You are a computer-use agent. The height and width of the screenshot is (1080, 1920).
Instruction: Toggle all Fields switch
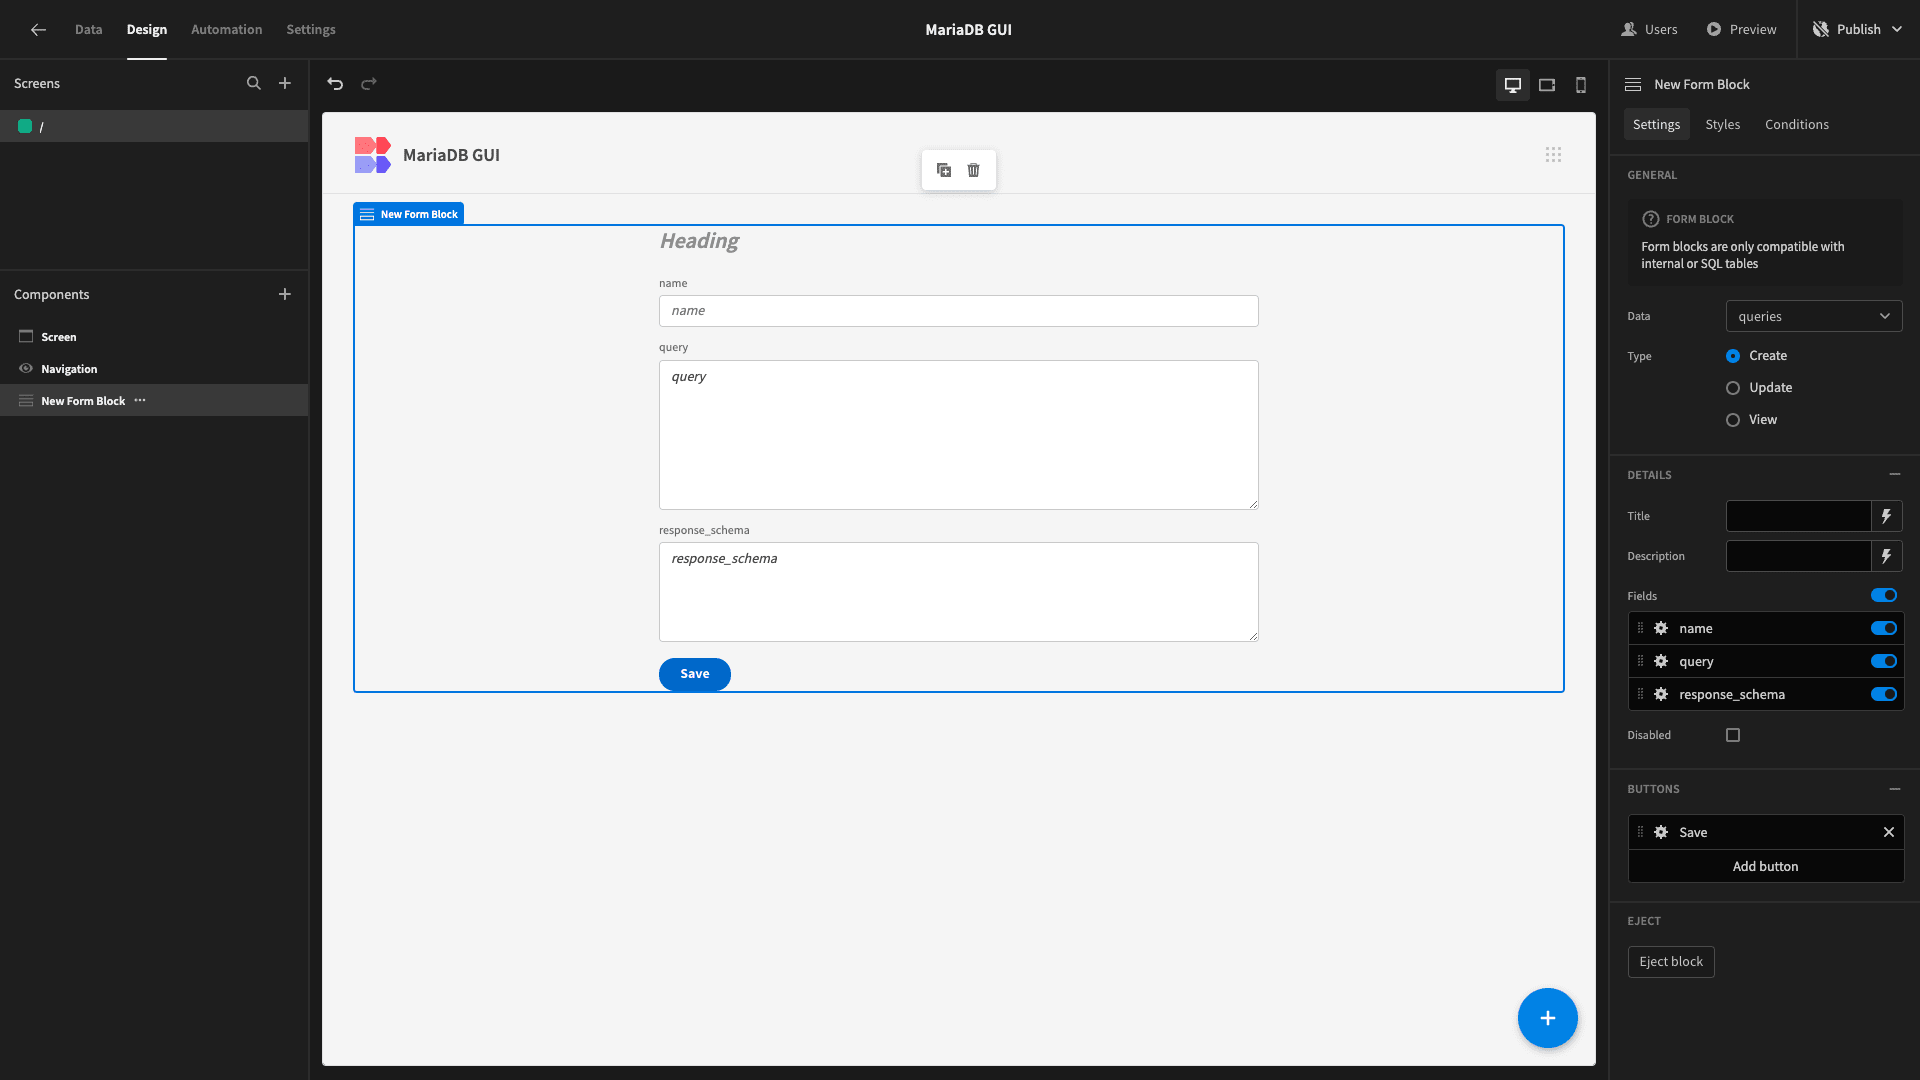tap(1884, 596)
